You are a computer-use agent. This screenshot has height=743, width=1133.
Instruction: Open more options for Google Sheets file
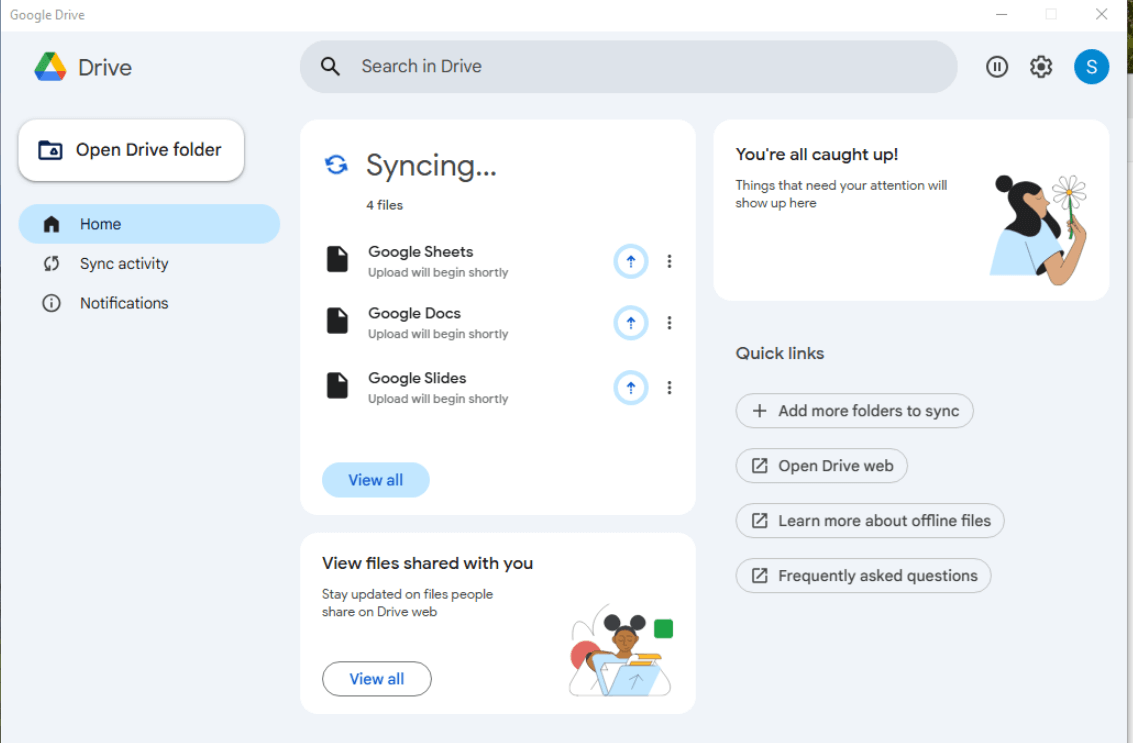coord(669,262)
